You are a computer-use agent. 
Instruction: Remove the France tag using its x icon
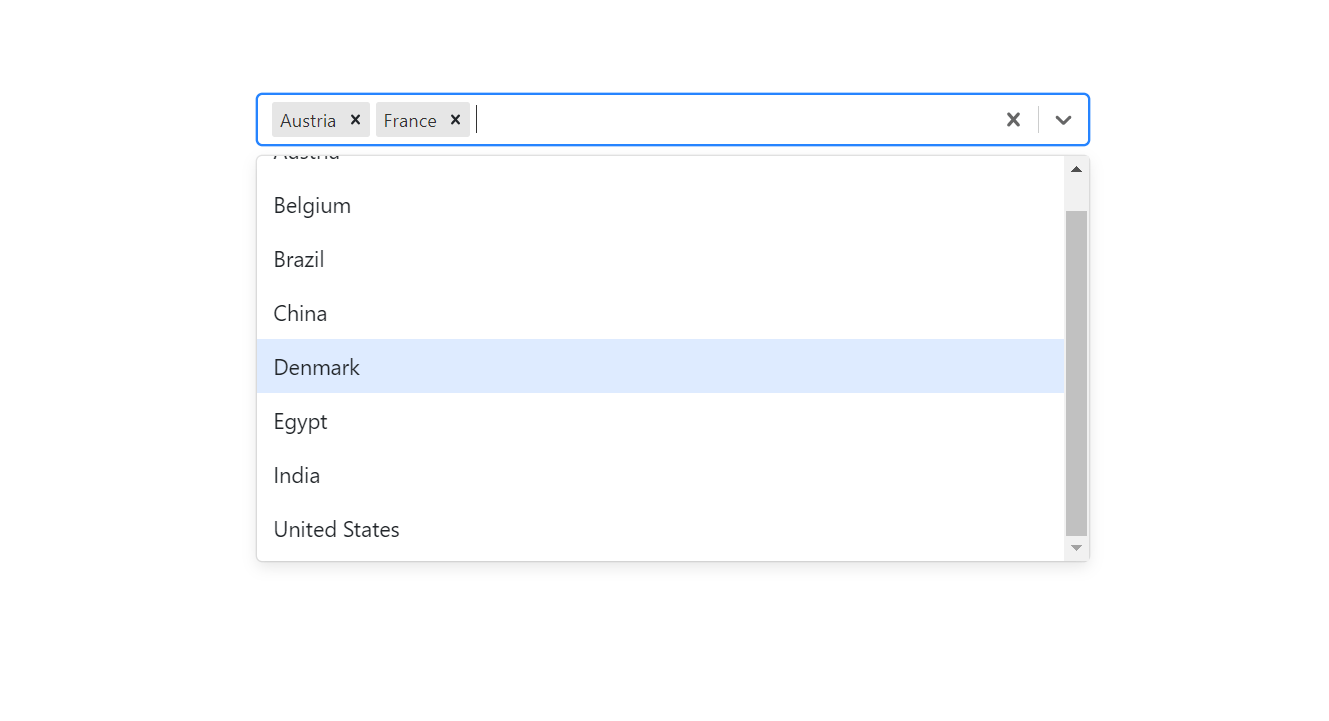point(455,119)
